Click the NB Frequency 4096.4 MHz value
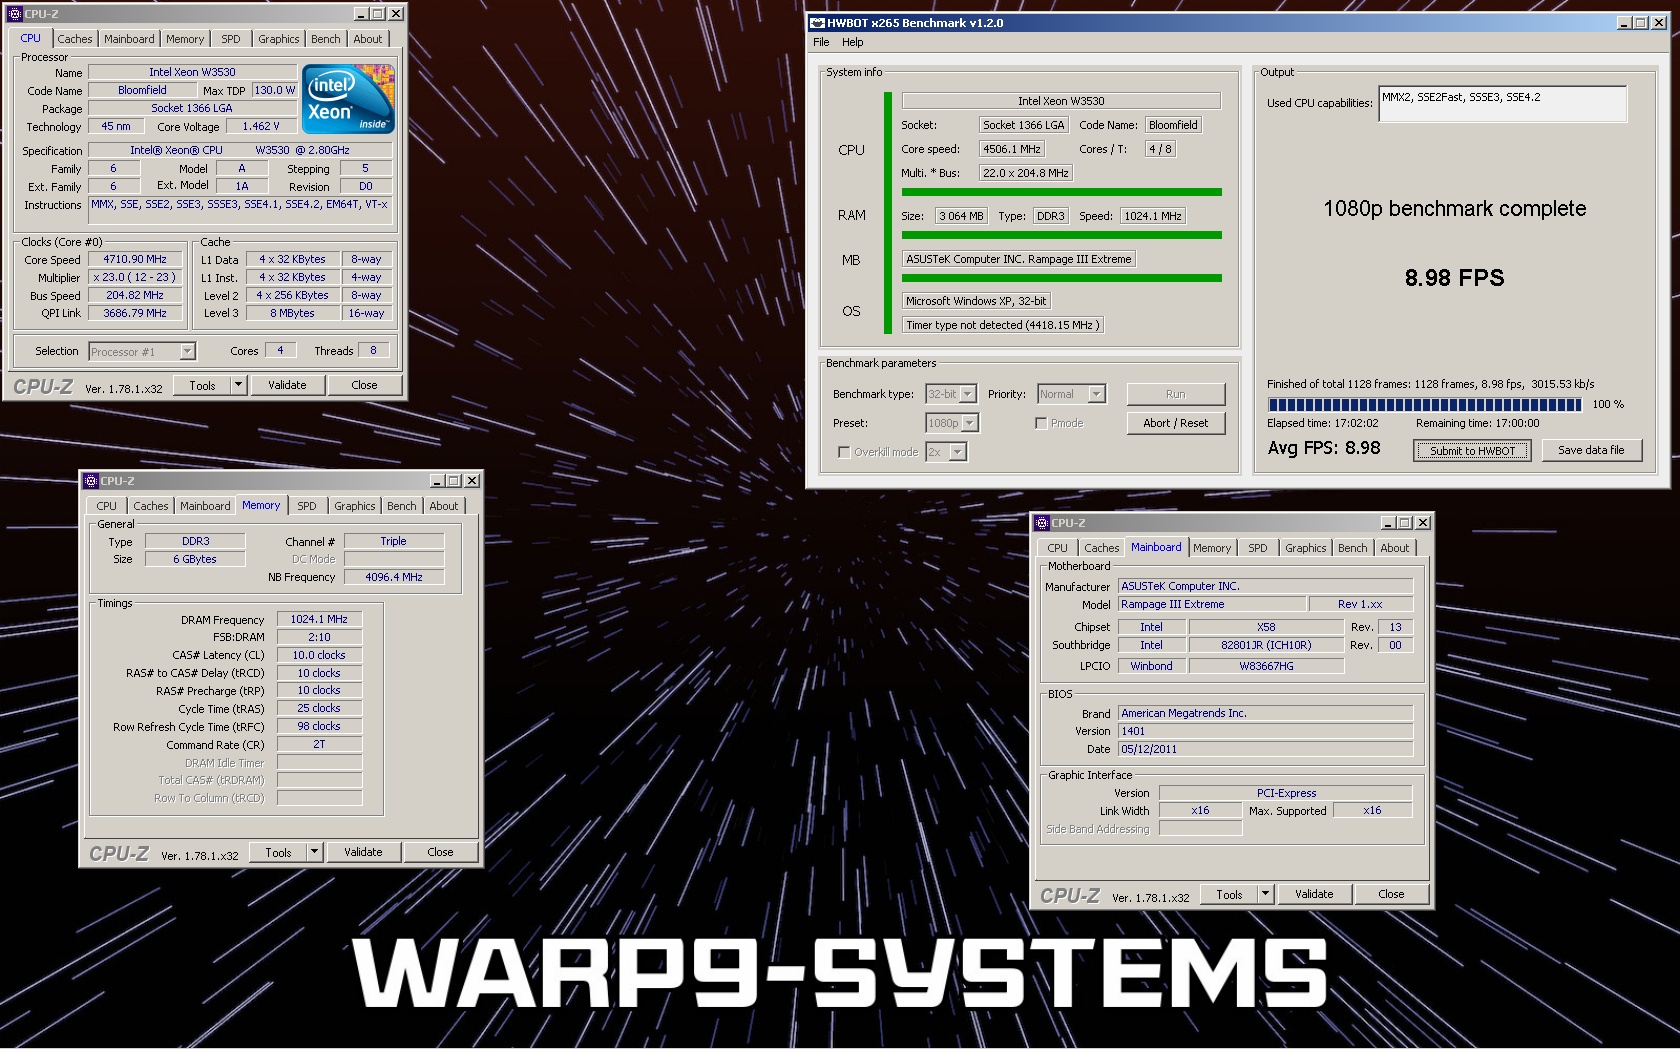The image size is (1680, 1050). [394, 577]
